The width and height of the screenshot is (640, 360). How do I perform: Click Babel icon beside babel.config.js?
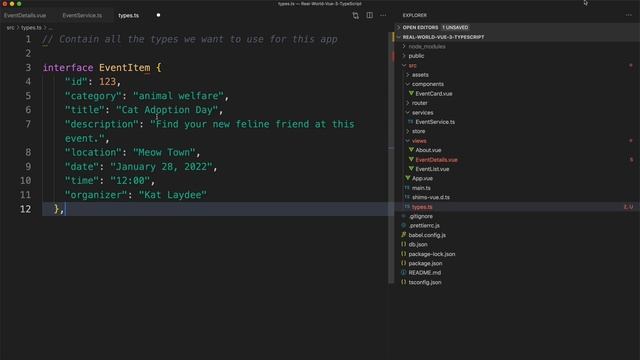click(403, 235)
